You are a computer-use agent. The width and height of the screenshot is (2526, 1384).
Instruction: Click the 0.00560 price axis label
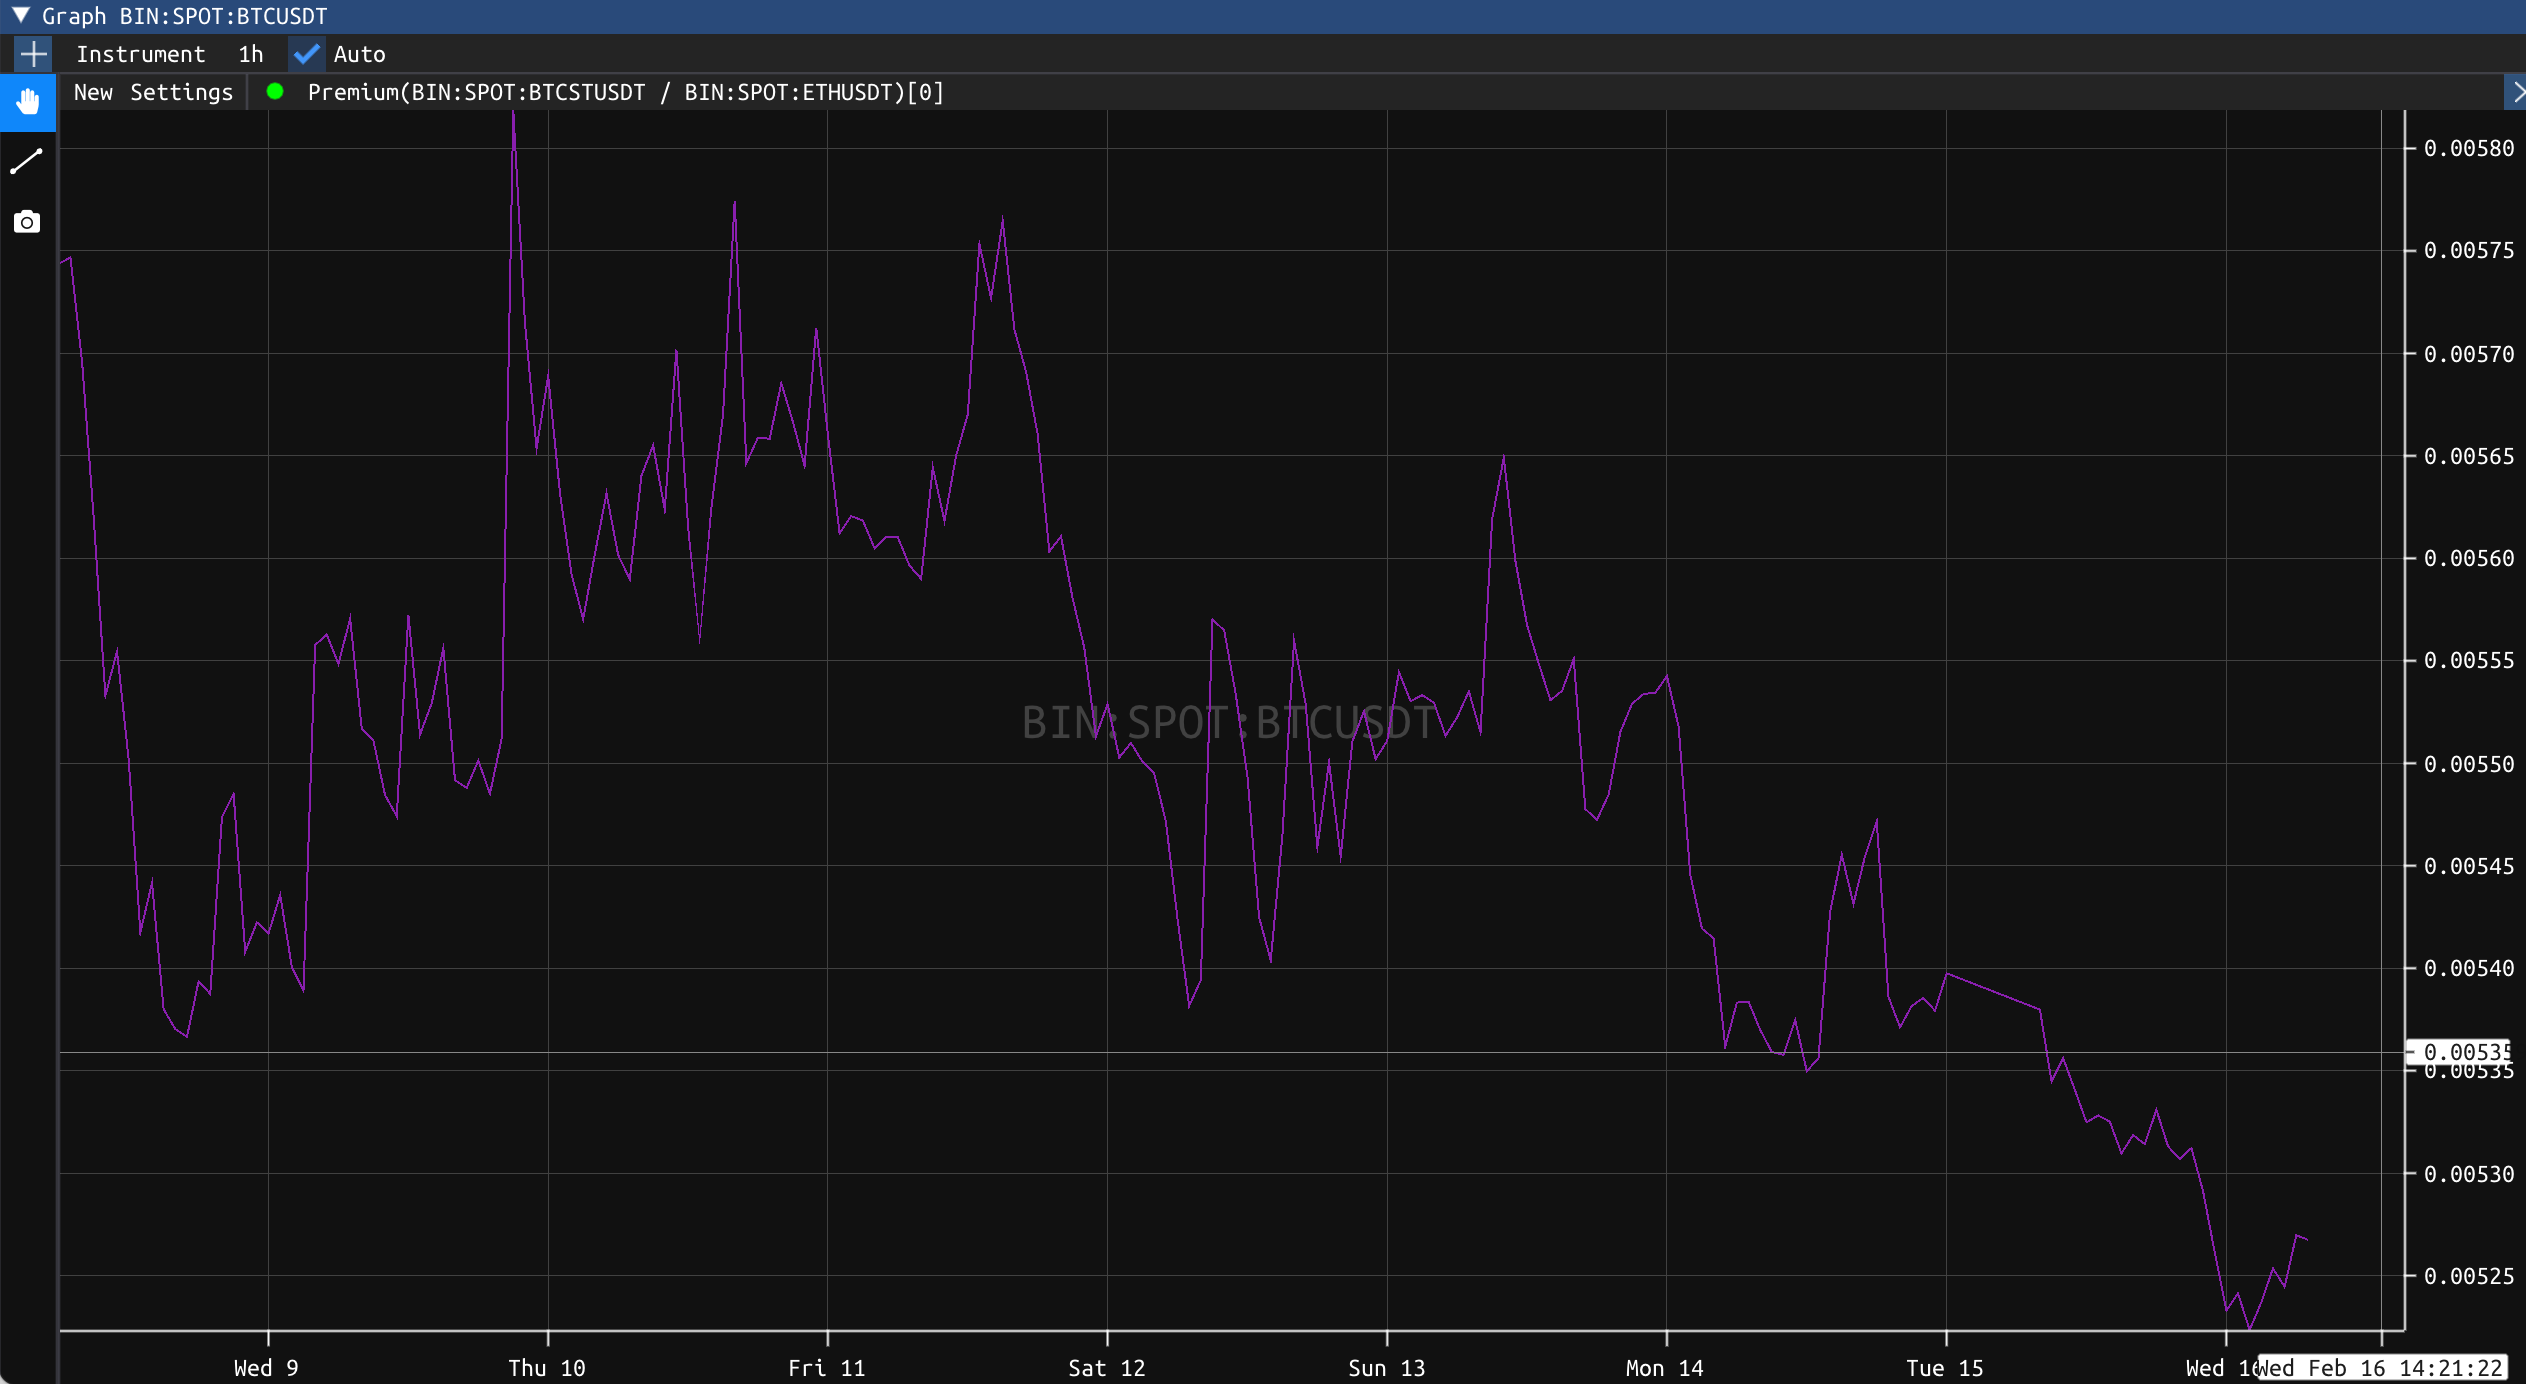pos(2468,558)
